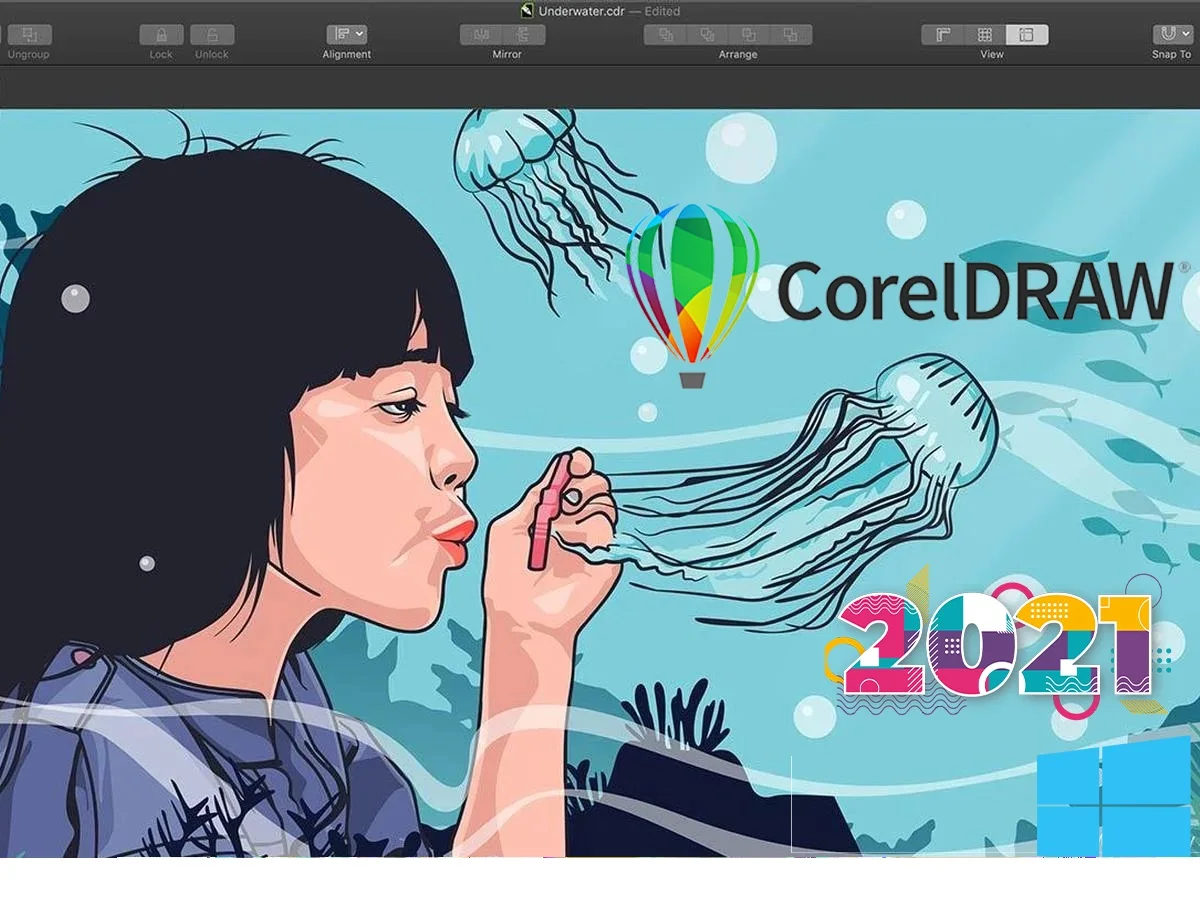
Task: Click the Lock icon in the toolbar
Action: (x=160, y=33)
